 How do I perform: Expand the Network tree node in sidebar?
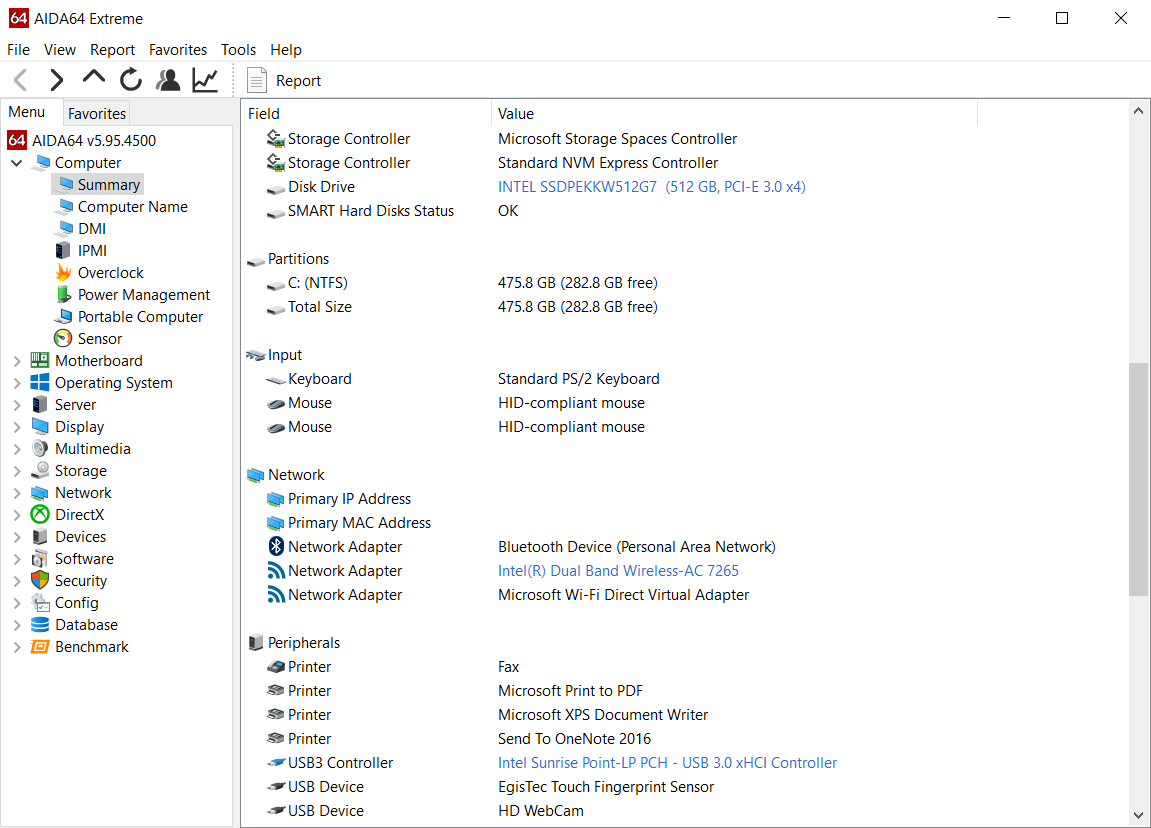[x=17, y=493]
